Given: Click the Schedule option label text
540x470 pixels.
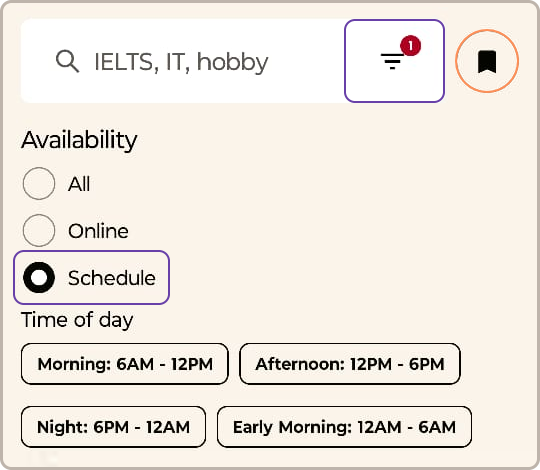Looking at the screenshot, I should (112, 278).
